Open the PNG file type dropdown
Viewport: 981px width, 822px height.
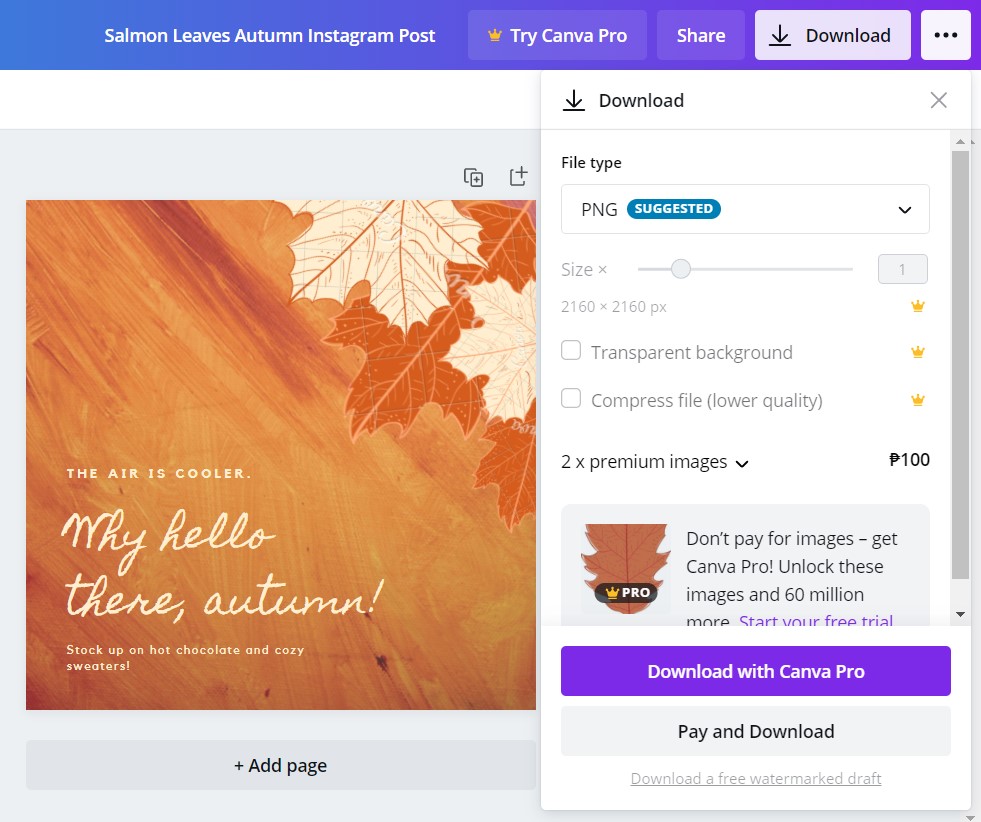click(745, 209)
